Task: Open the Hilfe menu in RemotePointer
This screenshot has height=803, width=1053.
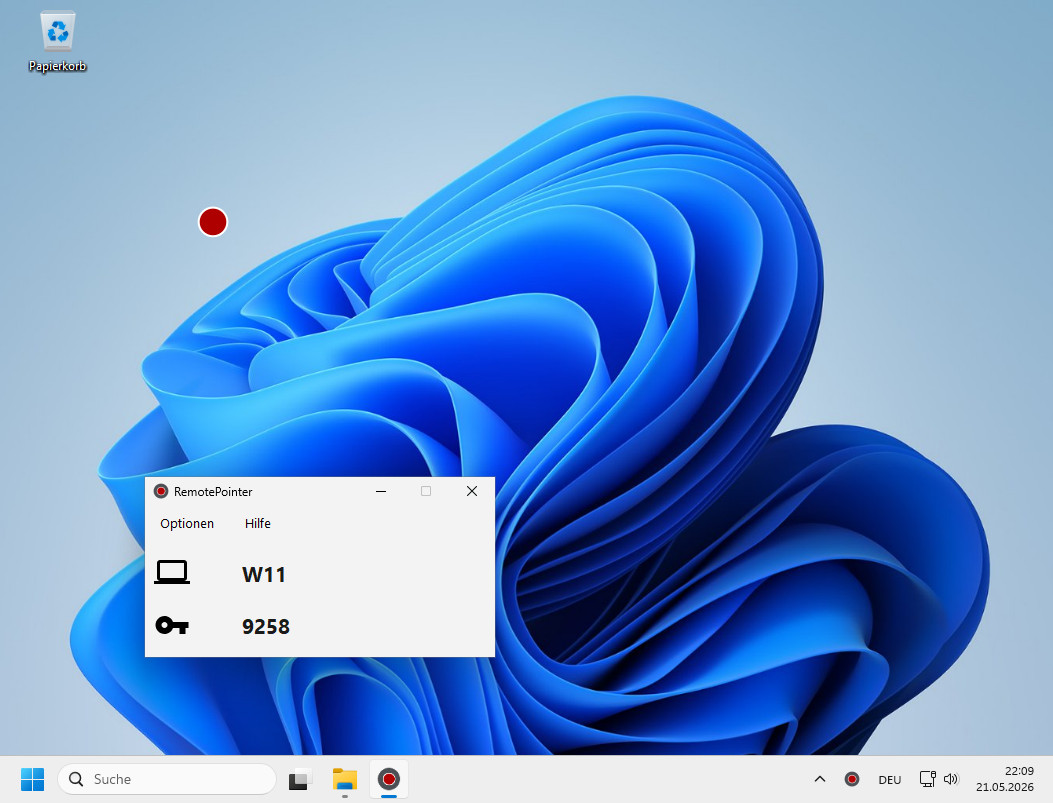Action: (257, 524)
